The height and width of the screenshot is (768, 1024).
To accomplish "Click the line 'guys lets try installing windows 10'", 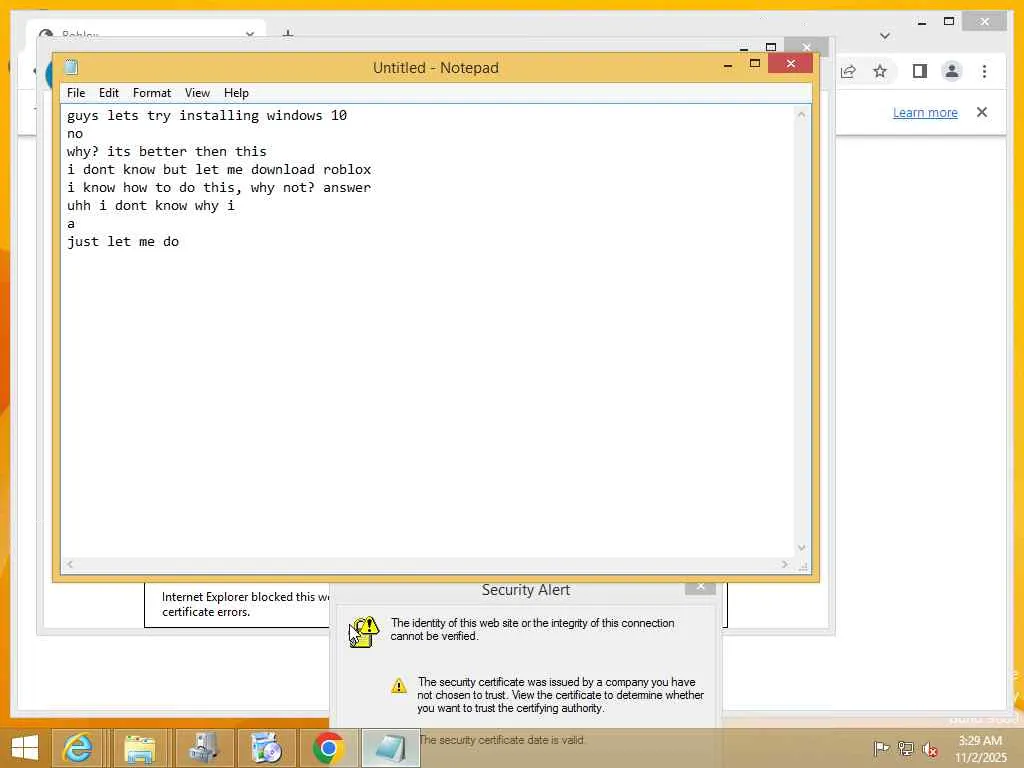I will point(206,116).
